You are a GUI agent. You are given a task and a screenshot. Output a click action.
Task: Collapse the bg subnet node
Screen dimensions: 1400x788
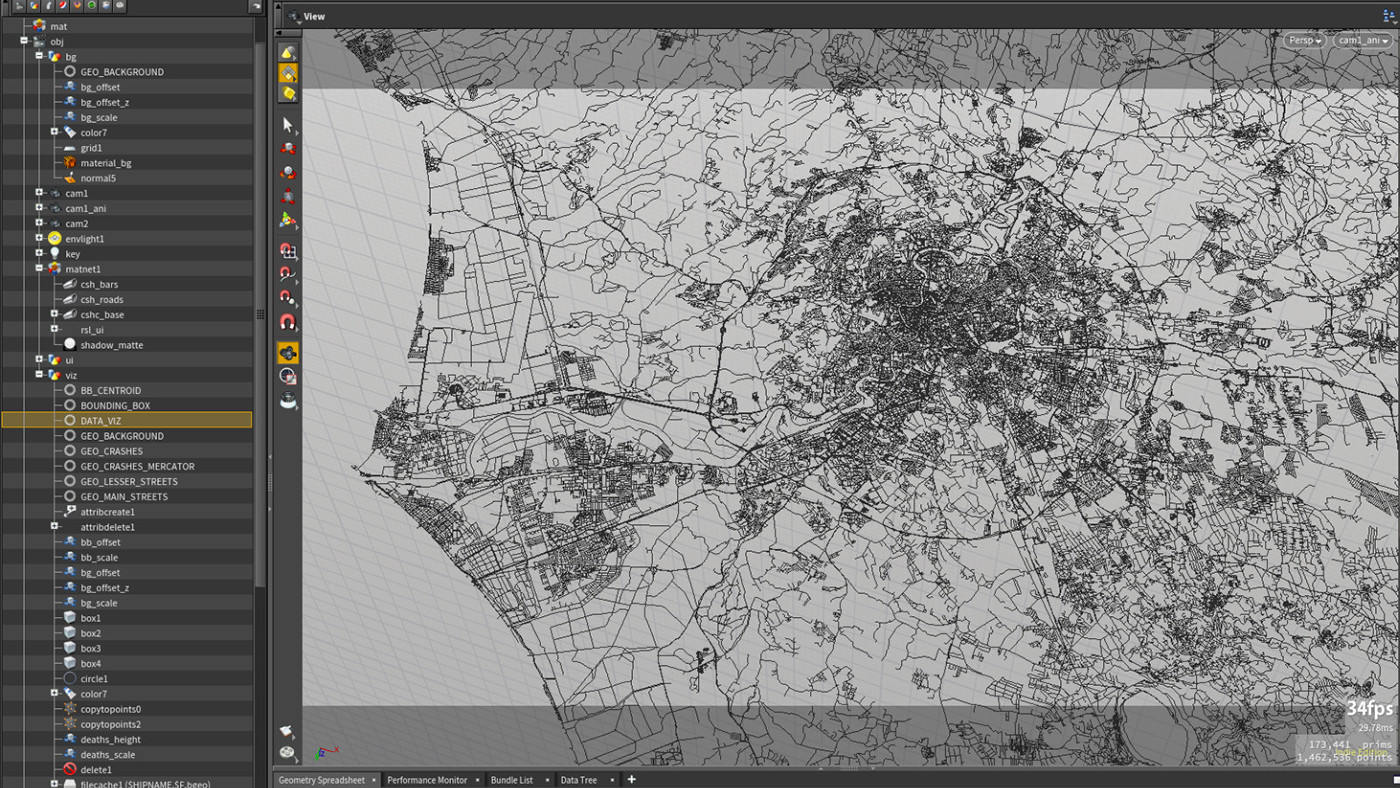click(39, 56)
